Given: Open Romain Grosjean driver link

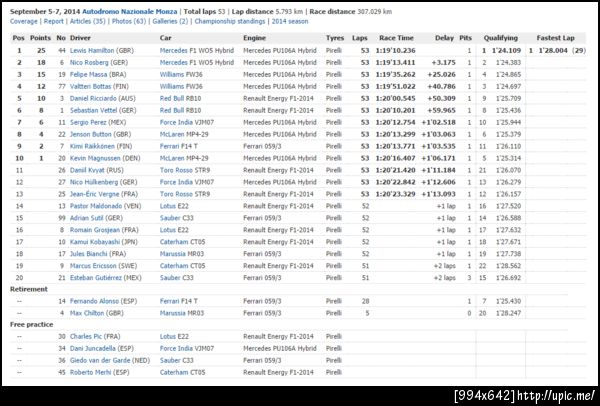Looking at the screenshot, I should click(95, 230).
